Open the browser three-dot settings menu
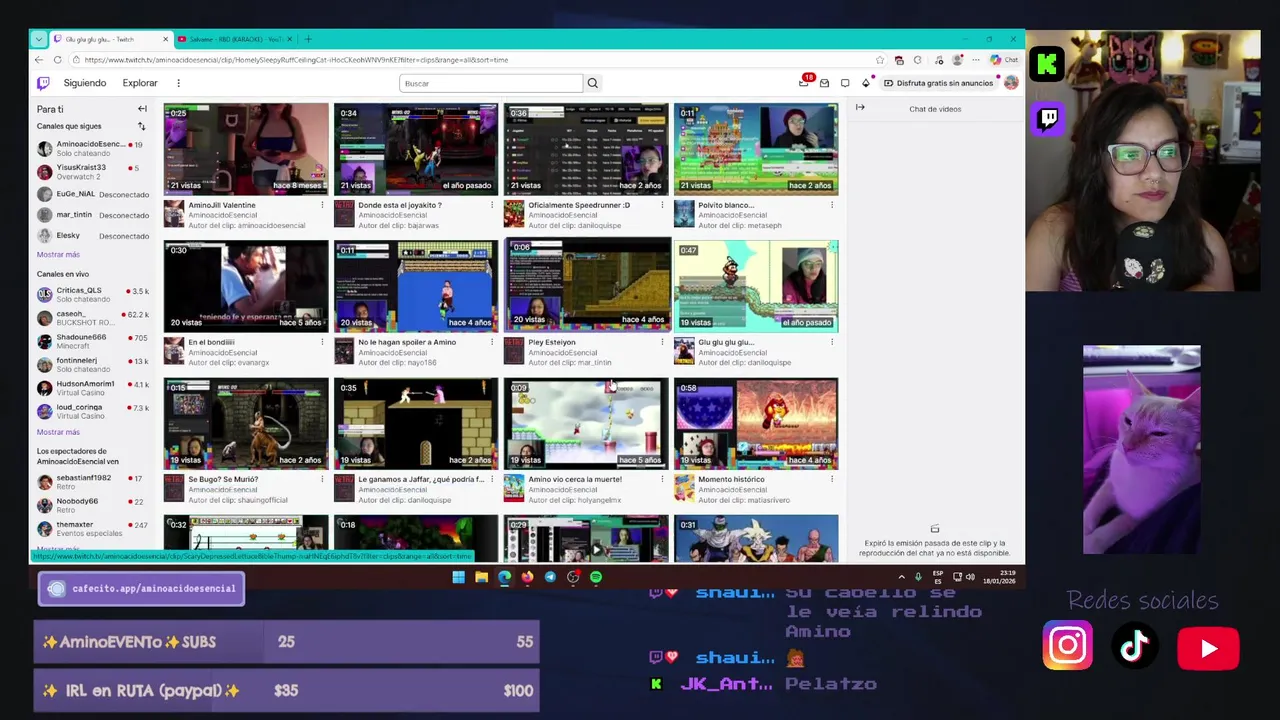 (x=975, y=60)
